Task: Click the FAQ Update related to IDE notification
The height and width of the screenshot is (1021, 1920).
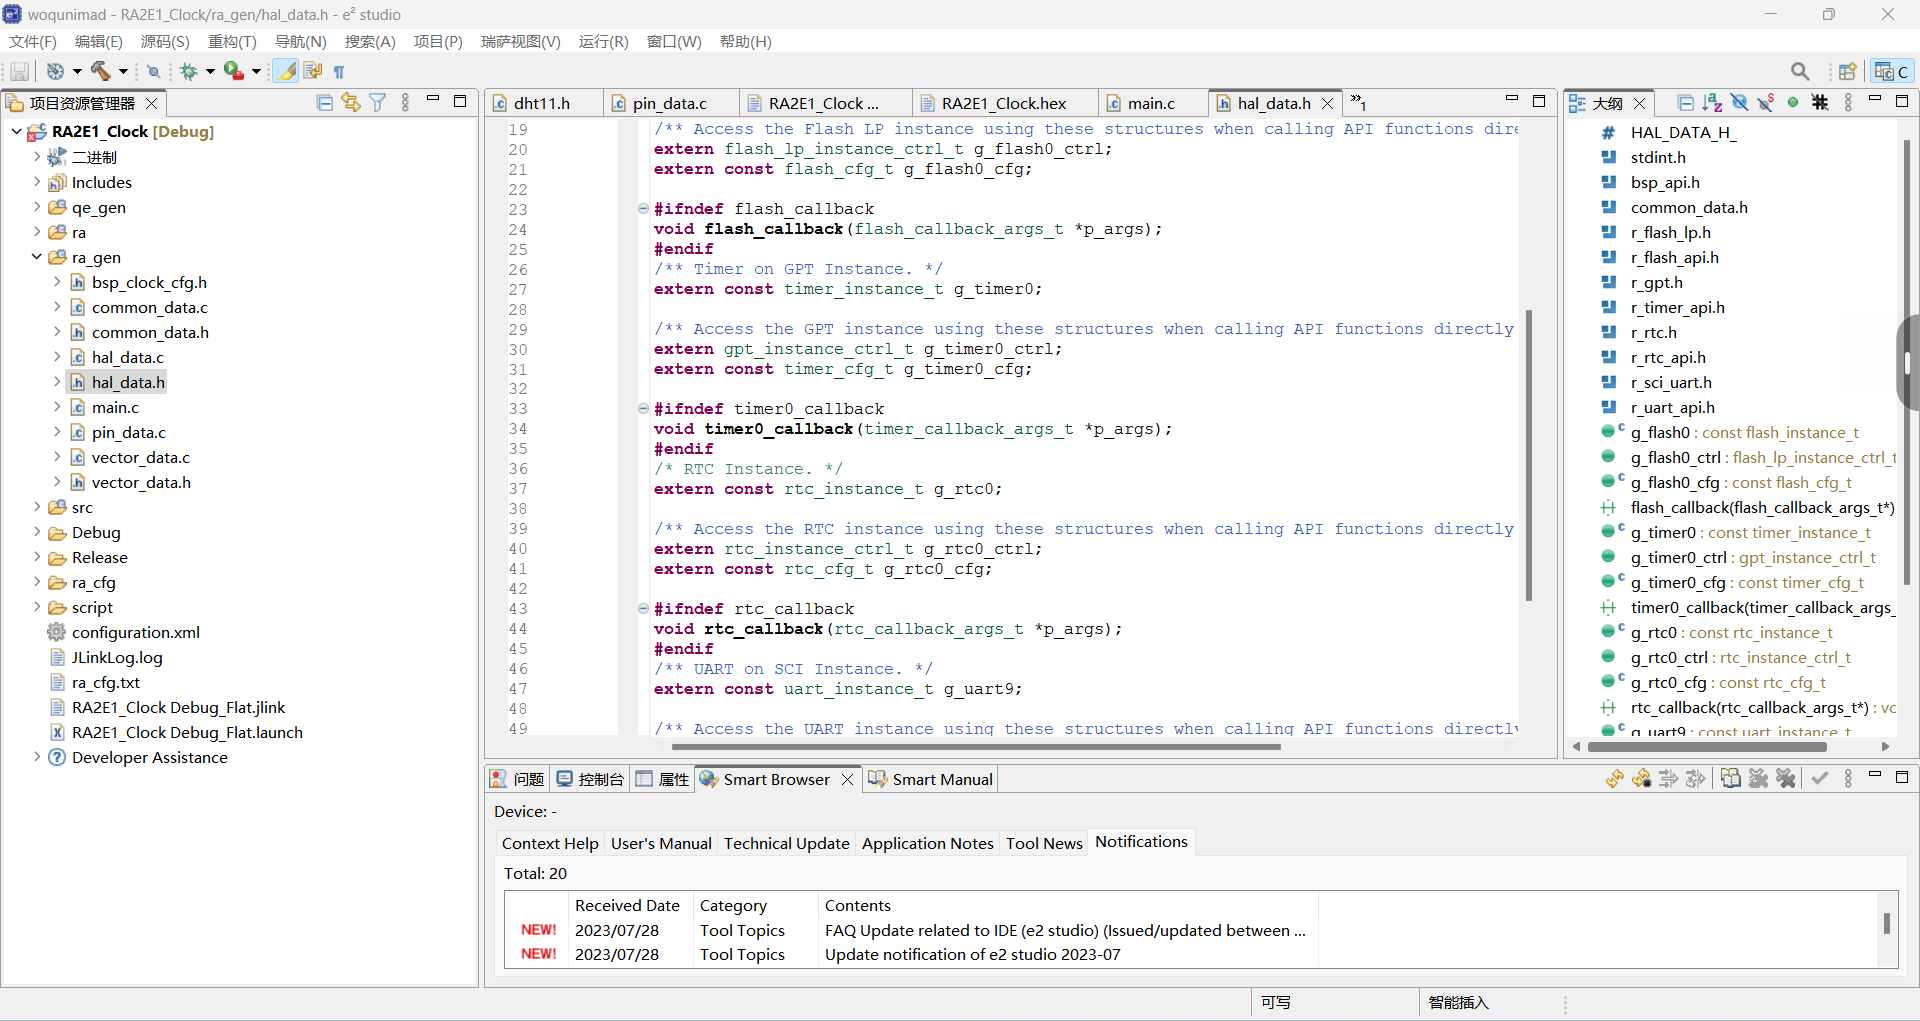Action: (1065, 930)
